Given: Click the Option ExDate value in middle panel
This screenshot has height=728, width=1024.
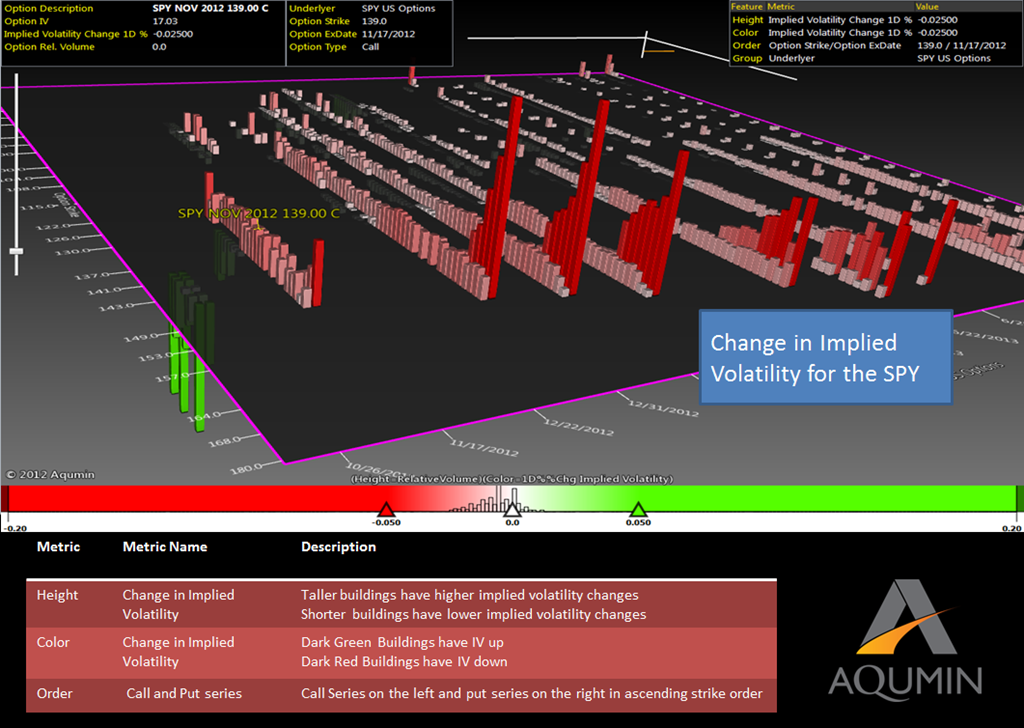Looking at the screenshot, I should tap(389, 34).
